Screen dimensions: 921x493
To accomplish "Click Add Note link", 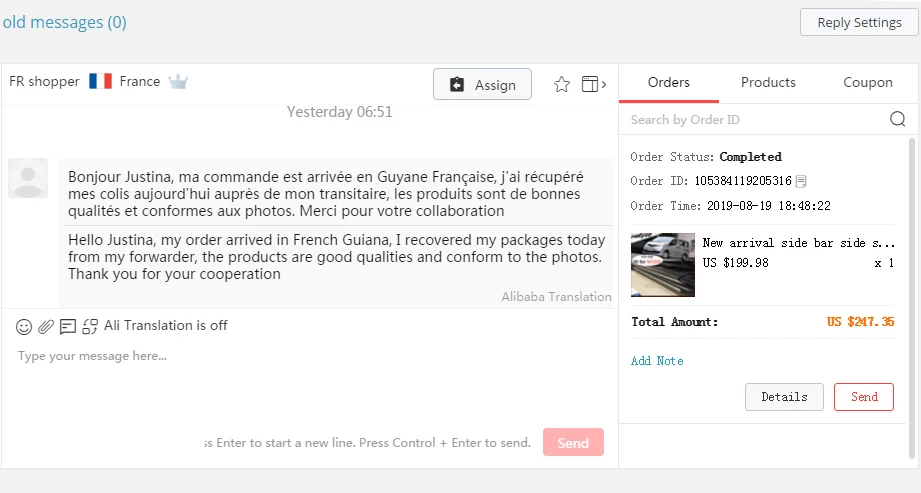I will [x=657, y=361].
